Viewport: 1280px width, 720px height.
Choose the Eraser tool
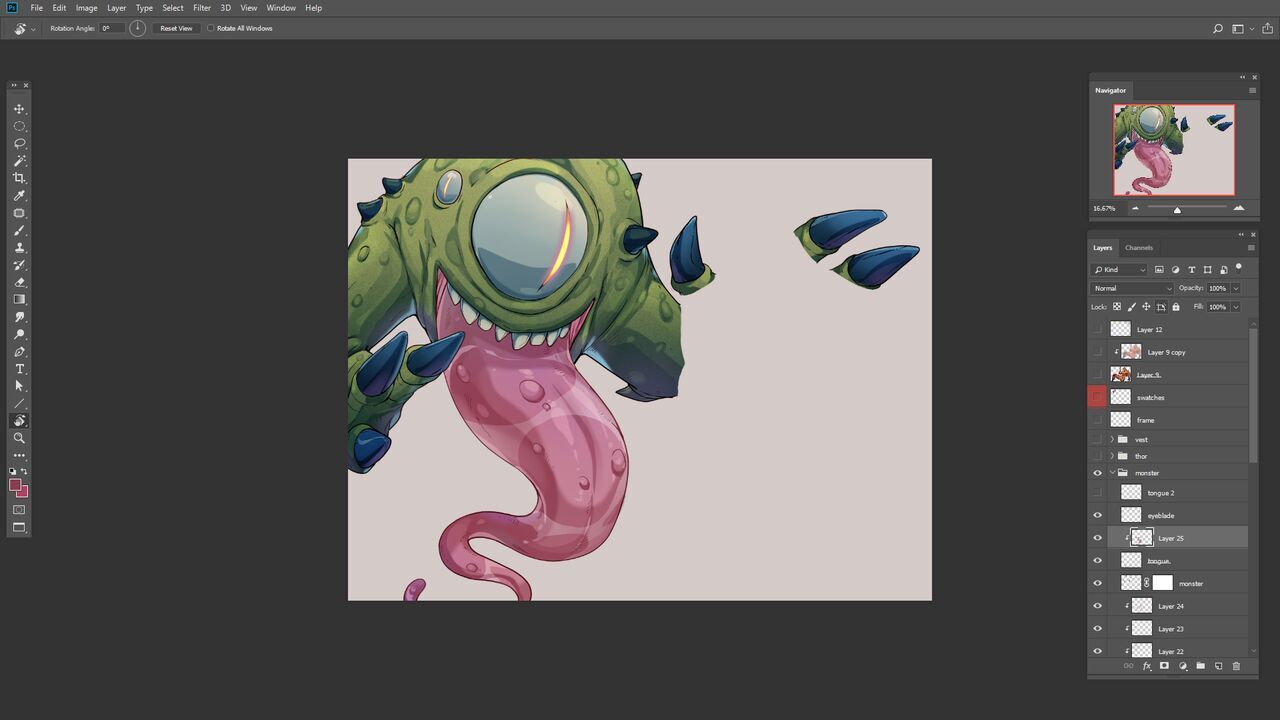click(x=19, y=283)
